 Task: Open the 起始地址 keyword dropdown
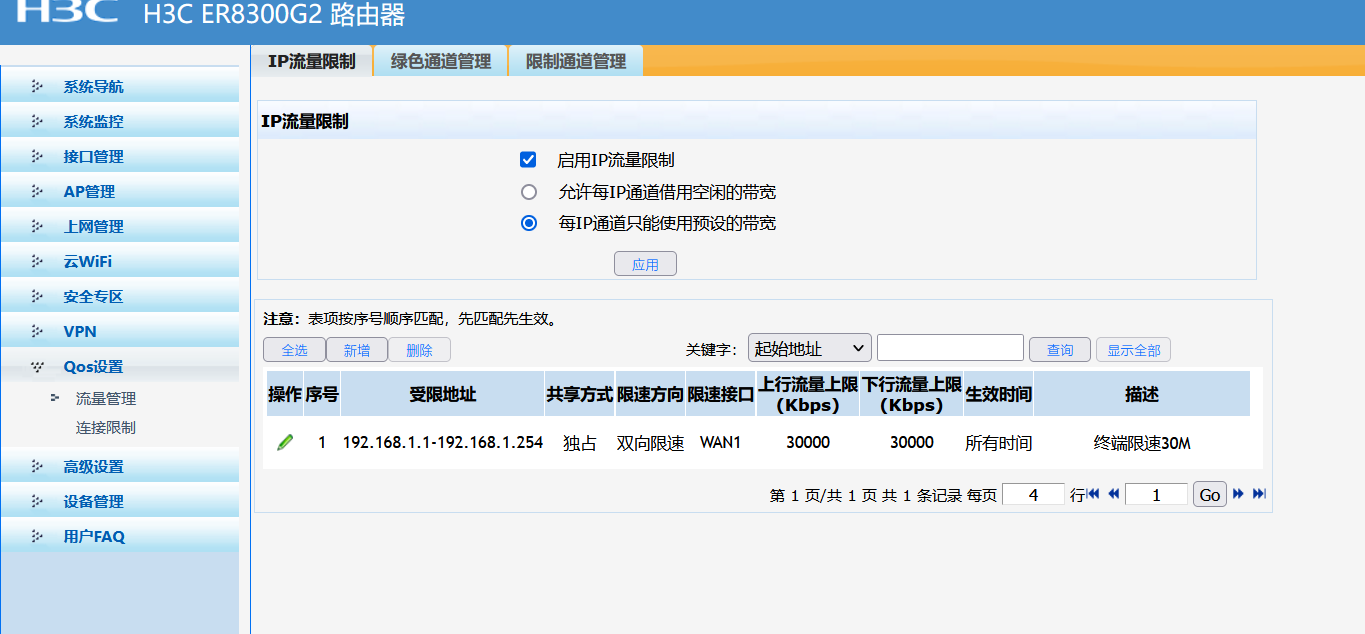pos(810,348)
